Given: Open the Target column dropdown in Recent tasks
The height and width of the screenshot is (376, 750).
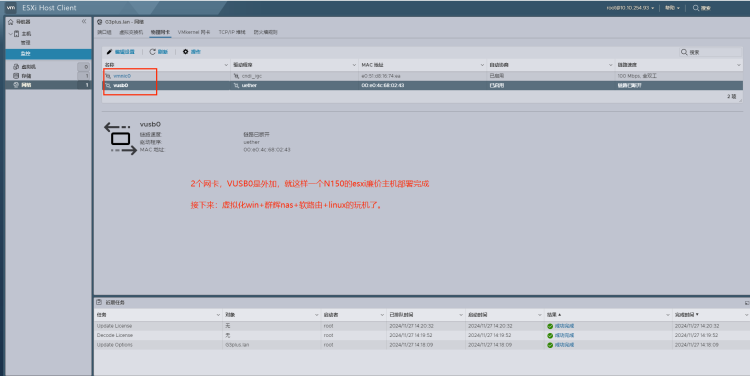Looking at the screenshot, I should pos(317,315).
